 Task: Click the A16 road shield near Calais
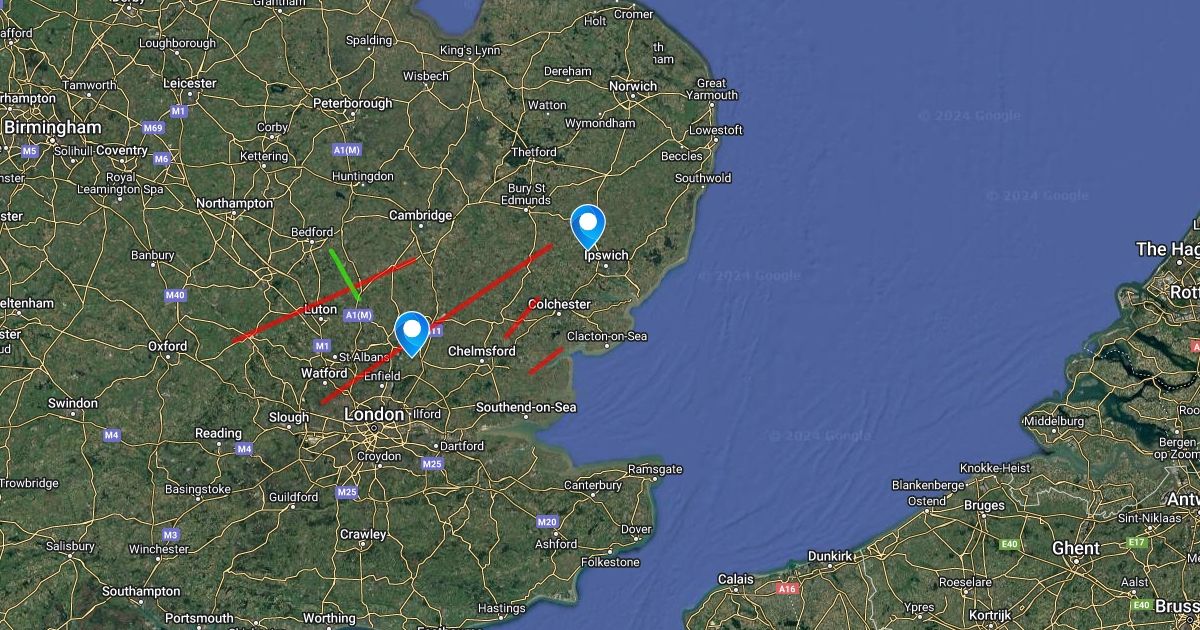[x=788, y=589]
